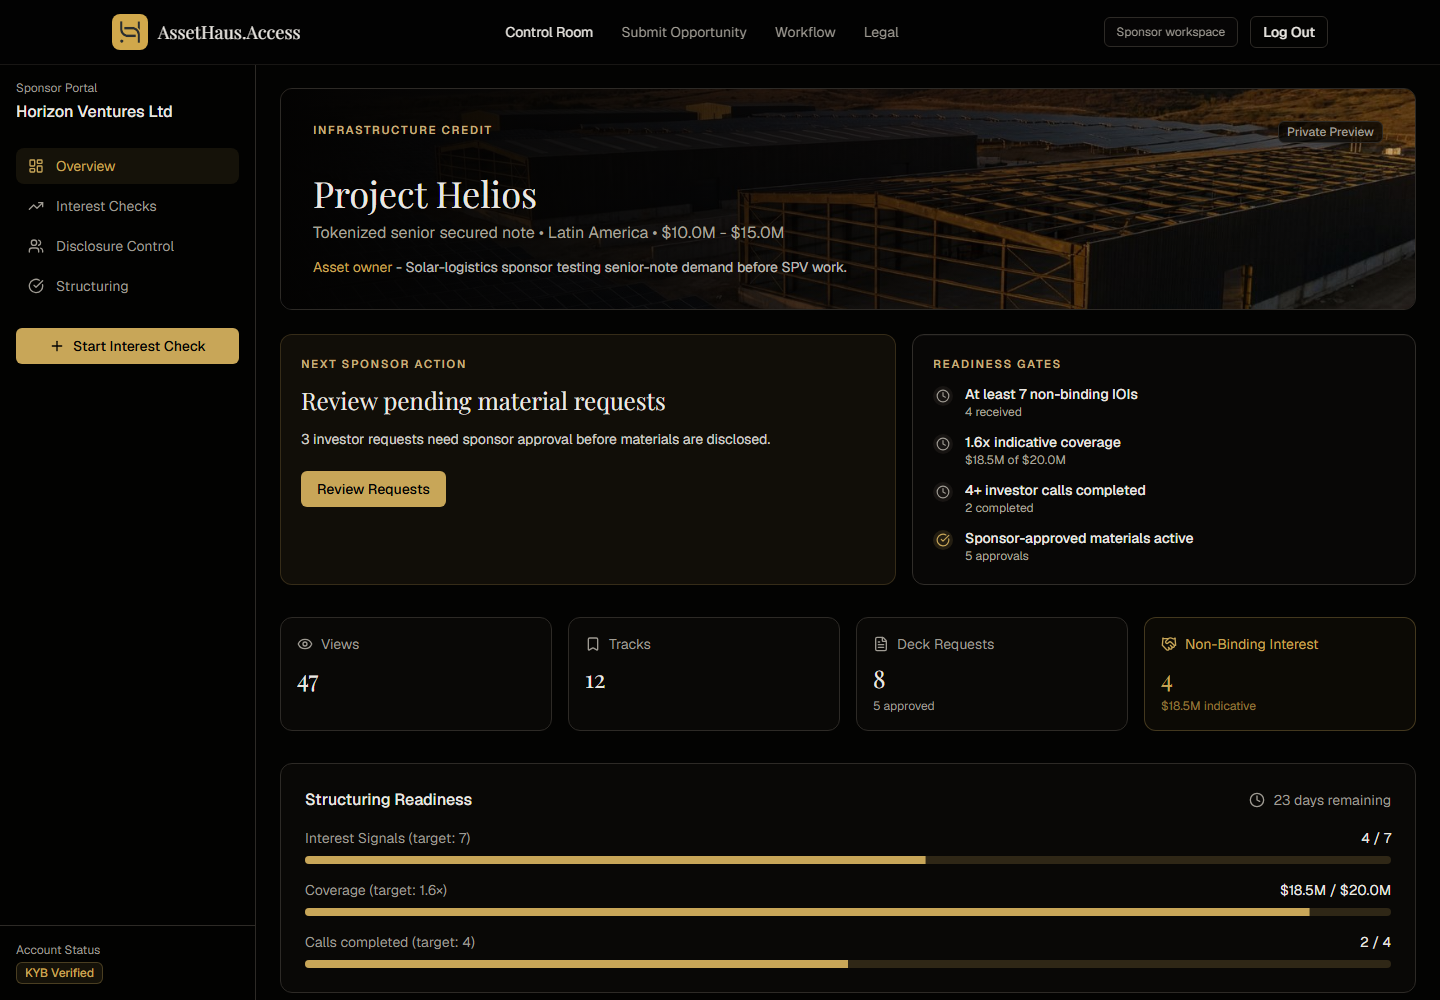Click the Tracks card value 12
The height and width of the screenshot is (1000, 1440).
coord(595,682)
